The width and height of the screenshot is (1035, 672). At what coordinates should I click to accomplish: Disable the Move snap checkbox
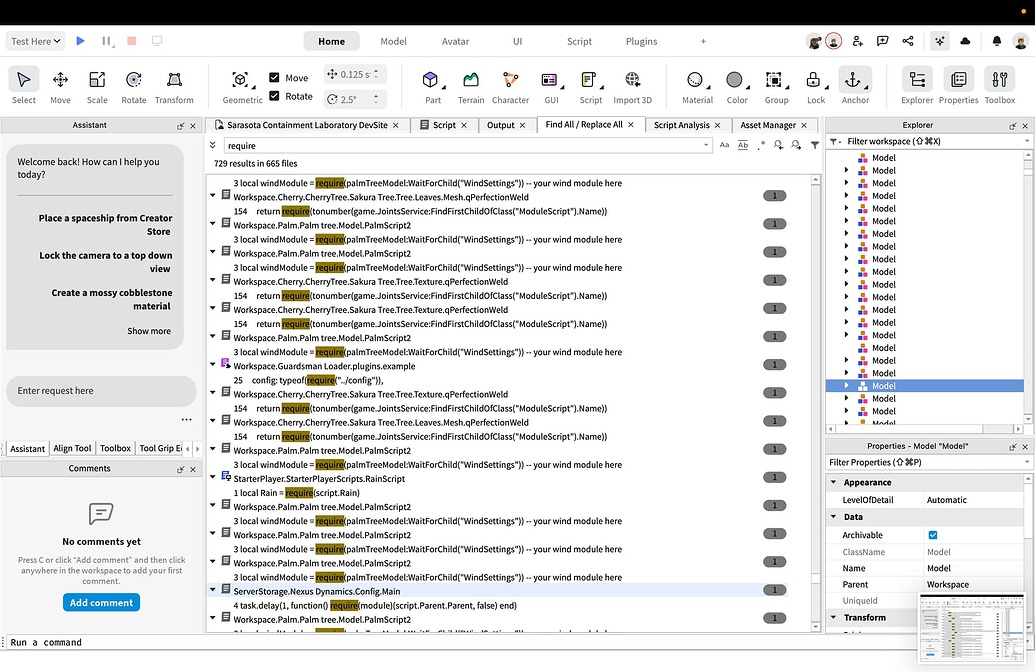(275, 77)
